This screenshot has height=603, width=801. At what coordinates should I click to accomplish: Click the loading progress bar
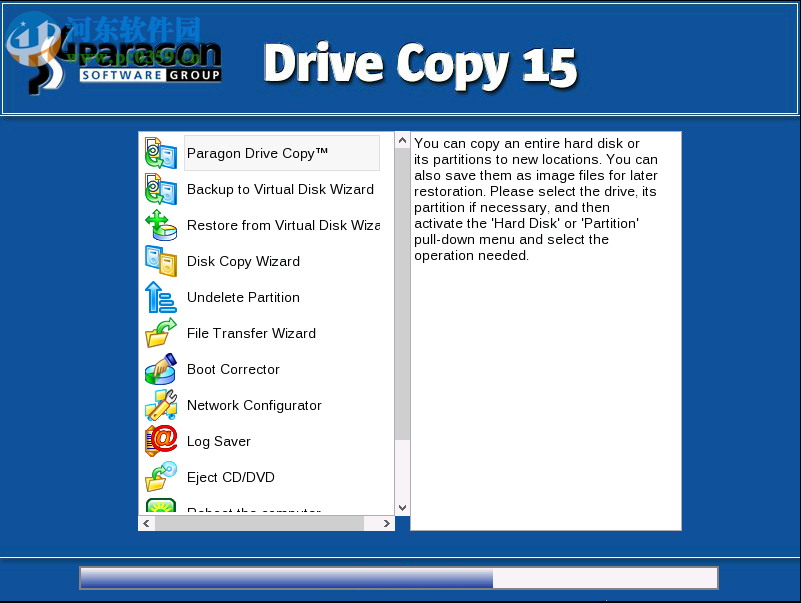tap(399, 578)
